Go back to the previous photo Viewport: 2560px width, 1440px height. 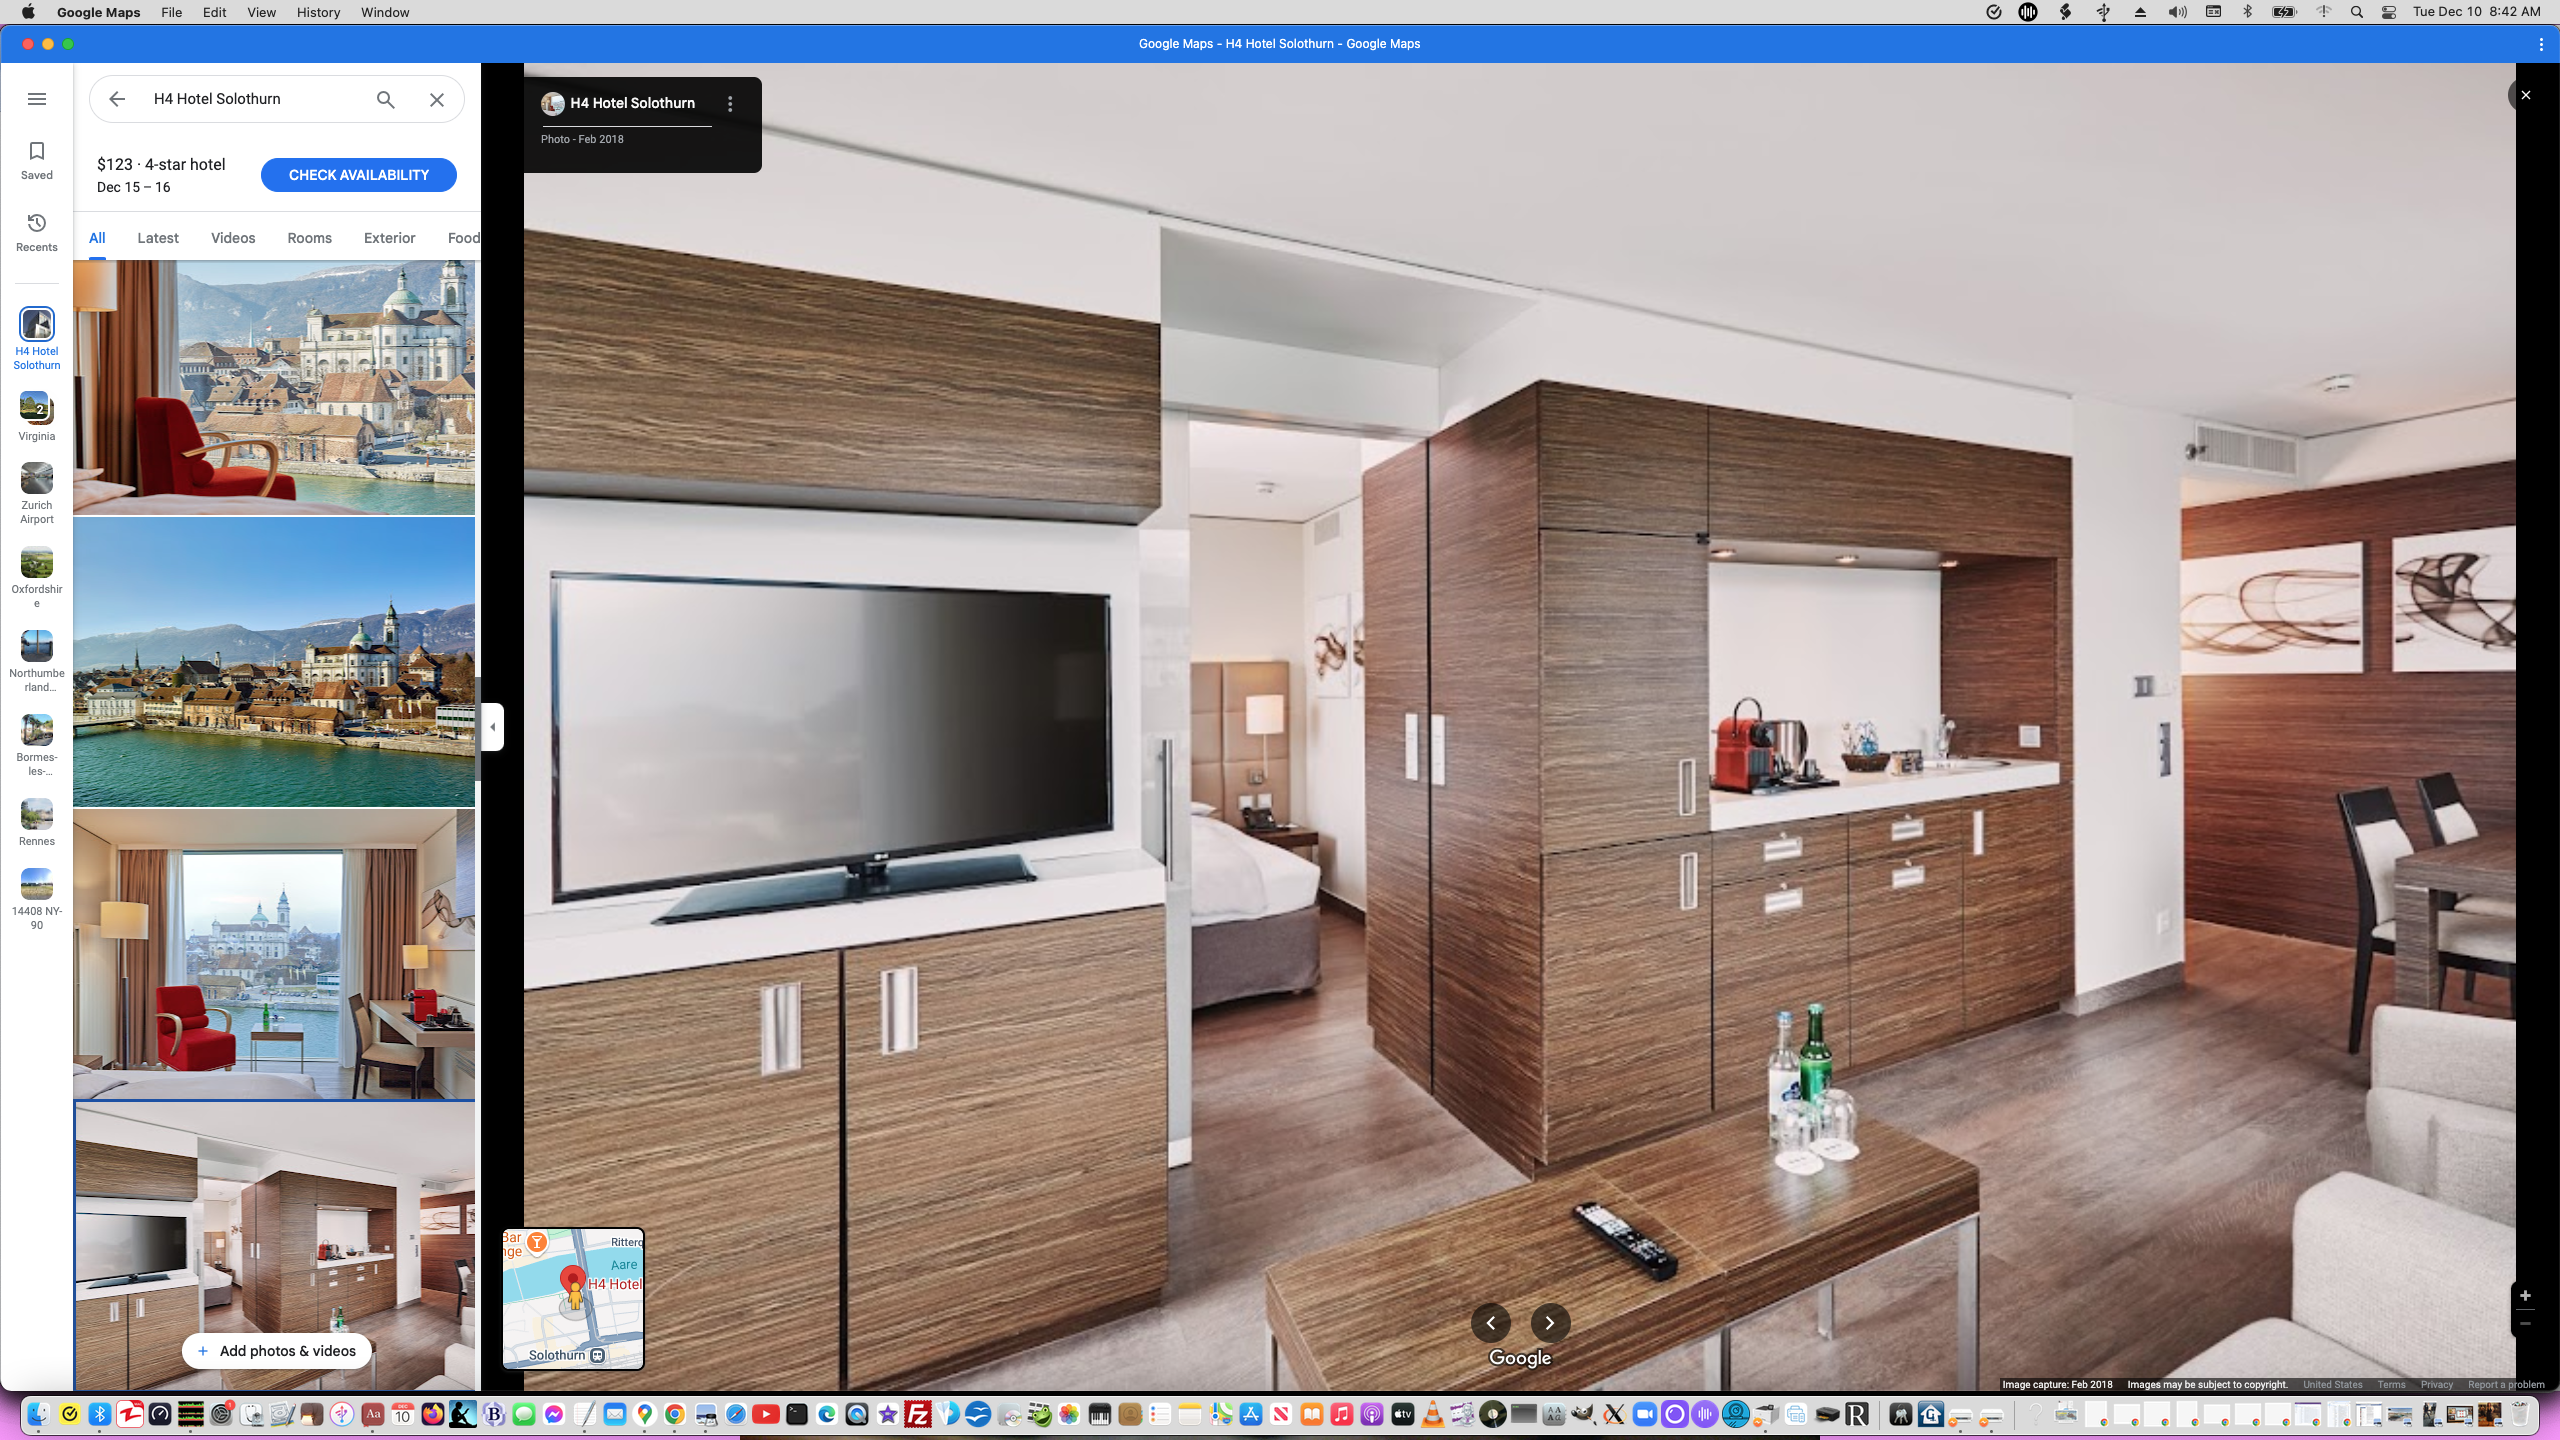tap(1489, 1322)
